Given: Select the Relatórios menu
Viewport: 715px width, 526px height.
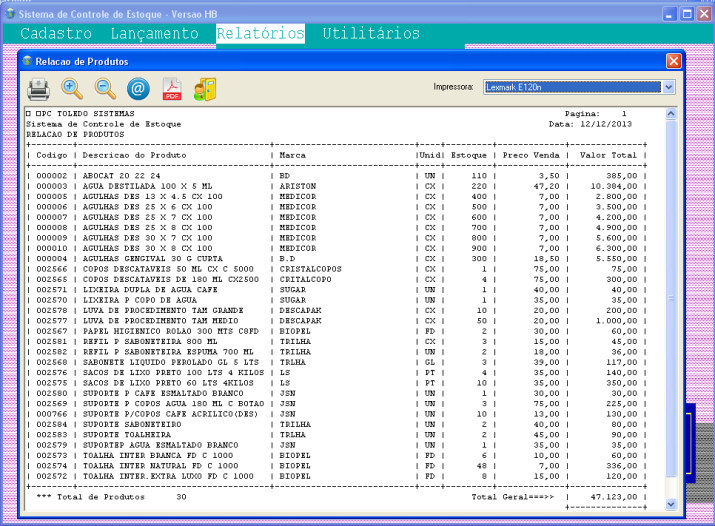Looking at the screenshot, I should click(260, 34).
